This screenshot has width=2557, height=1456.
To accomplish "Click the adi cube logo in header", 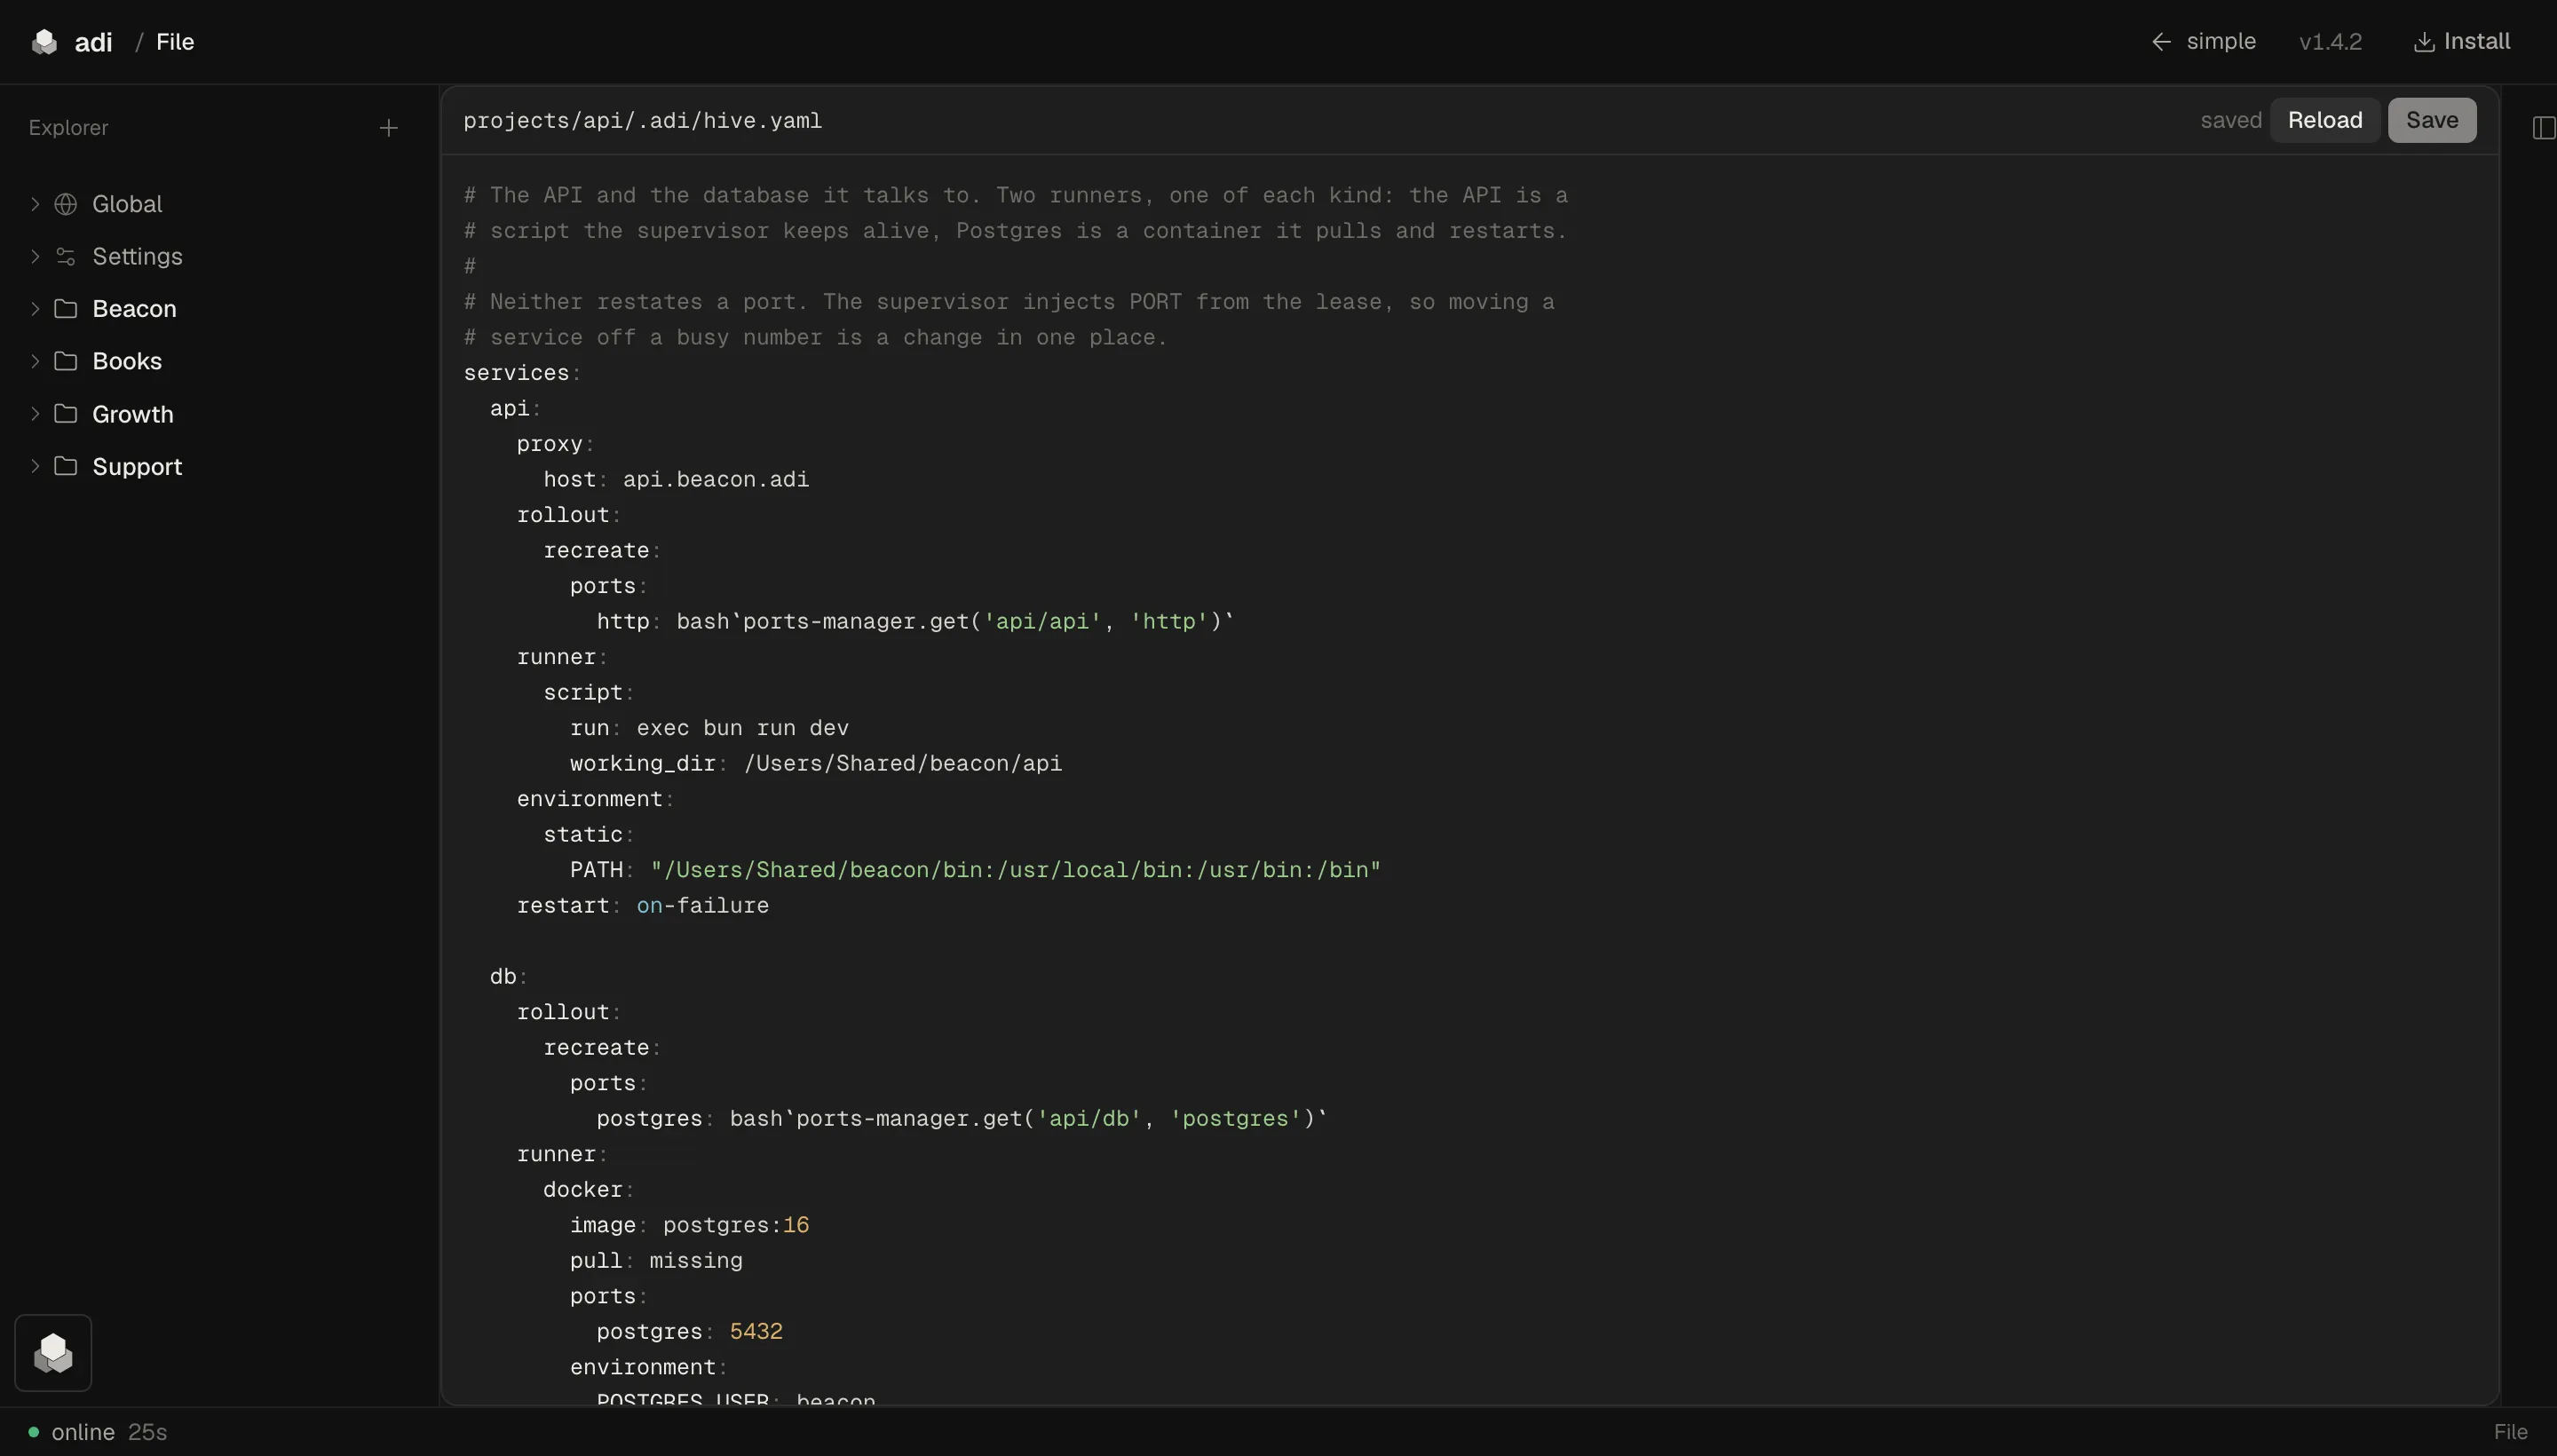I will [44, 42].
